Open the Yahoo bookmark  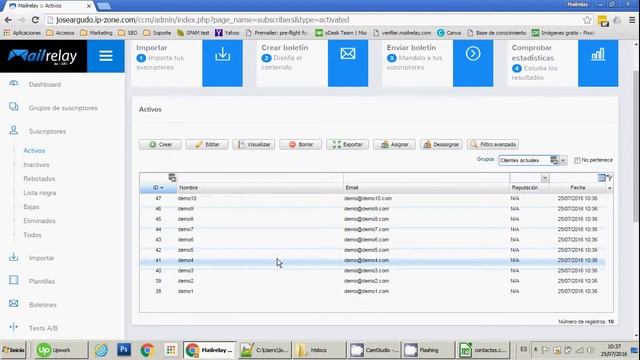[x=227, y=33]
